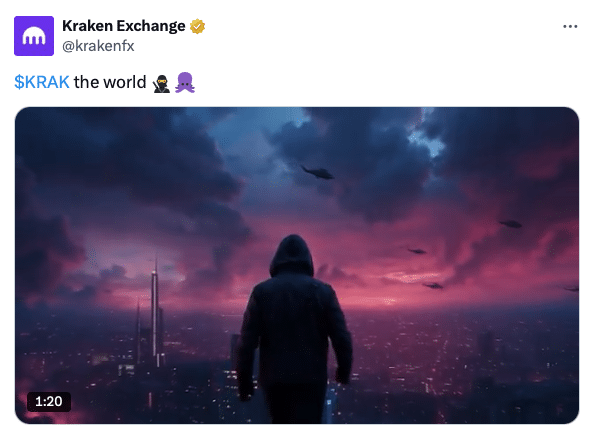Click the hood of the figure
This screenshot has width=589, height=440.
[292, 256]
